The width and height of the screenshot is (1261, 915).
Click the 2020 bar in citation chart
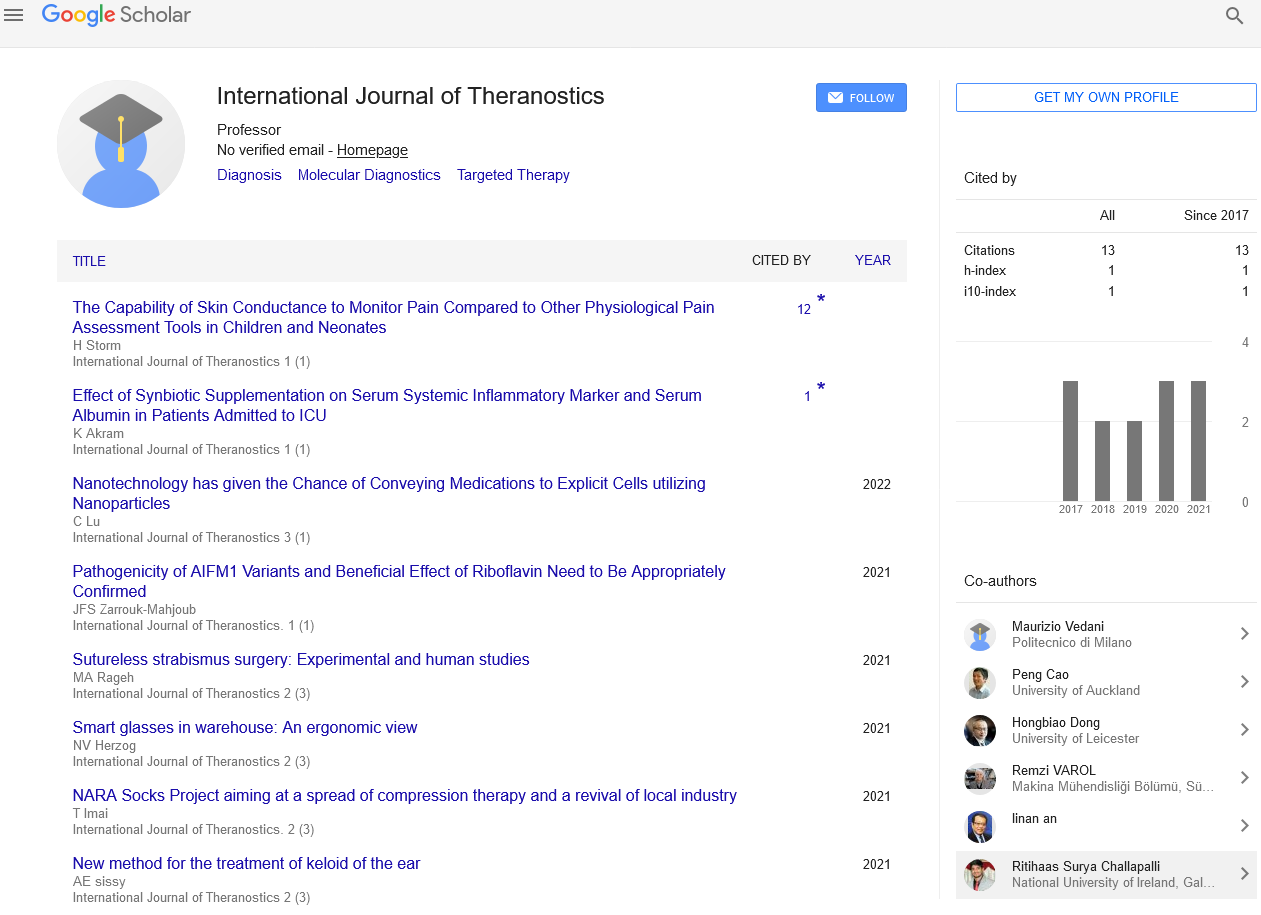tap(1166, 441)
